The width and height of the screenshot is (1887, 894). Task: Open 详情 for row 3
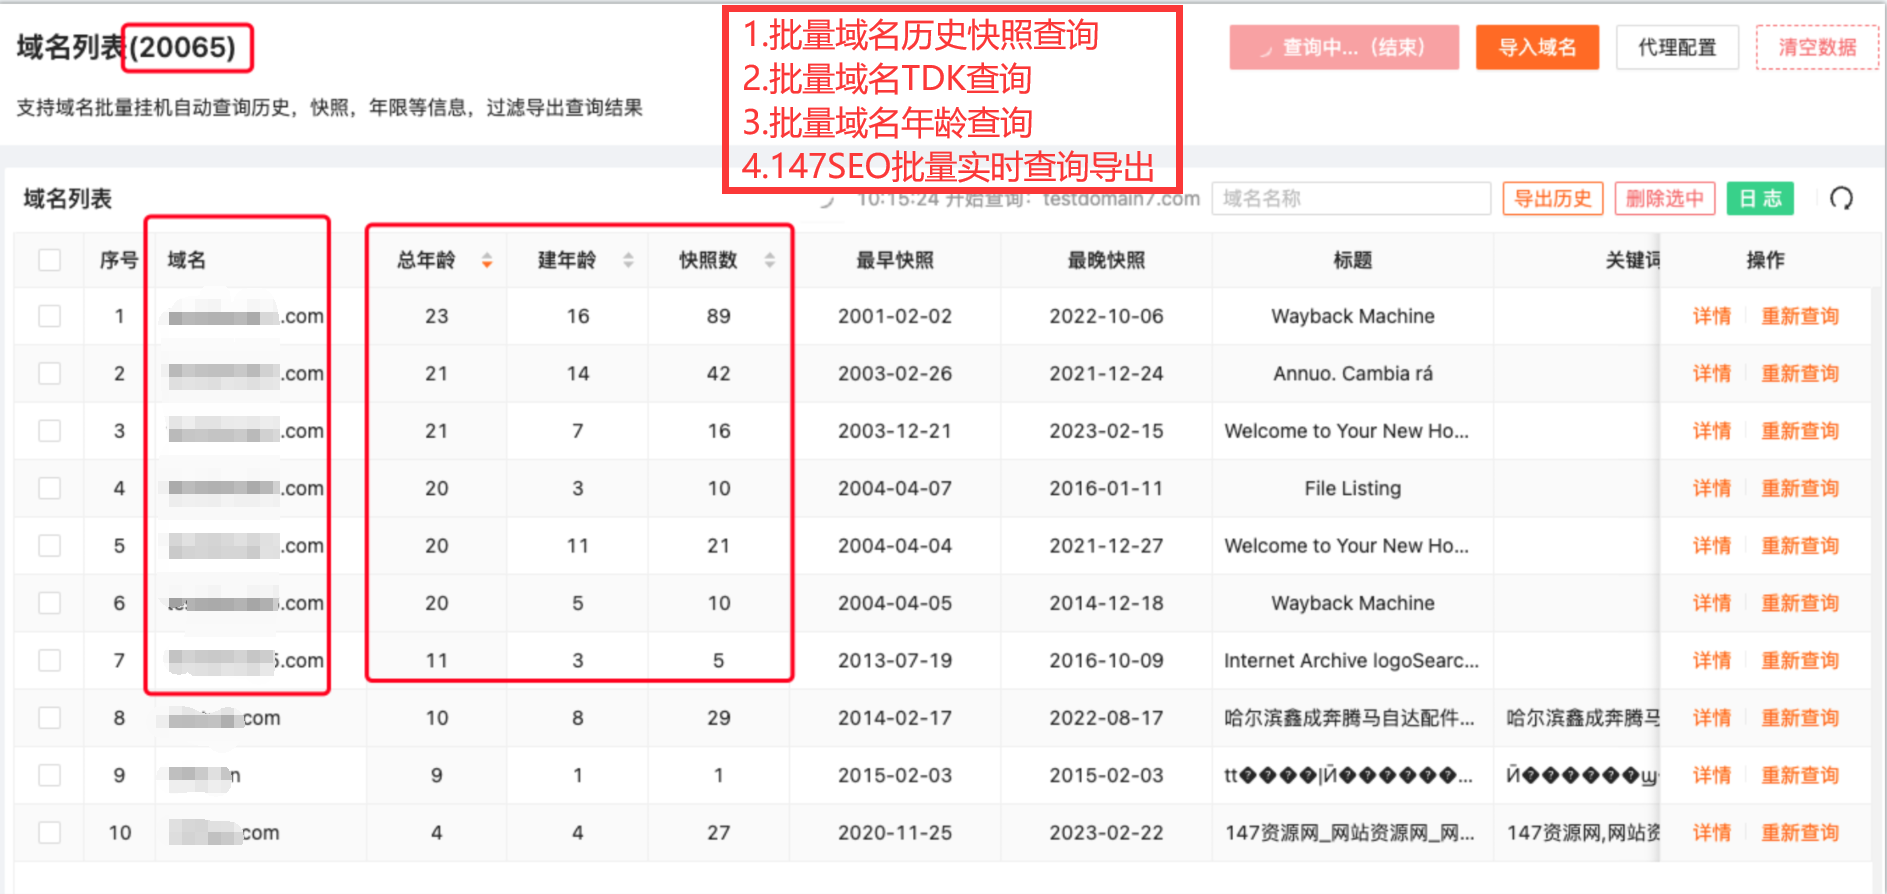[x=1711, y=431]
